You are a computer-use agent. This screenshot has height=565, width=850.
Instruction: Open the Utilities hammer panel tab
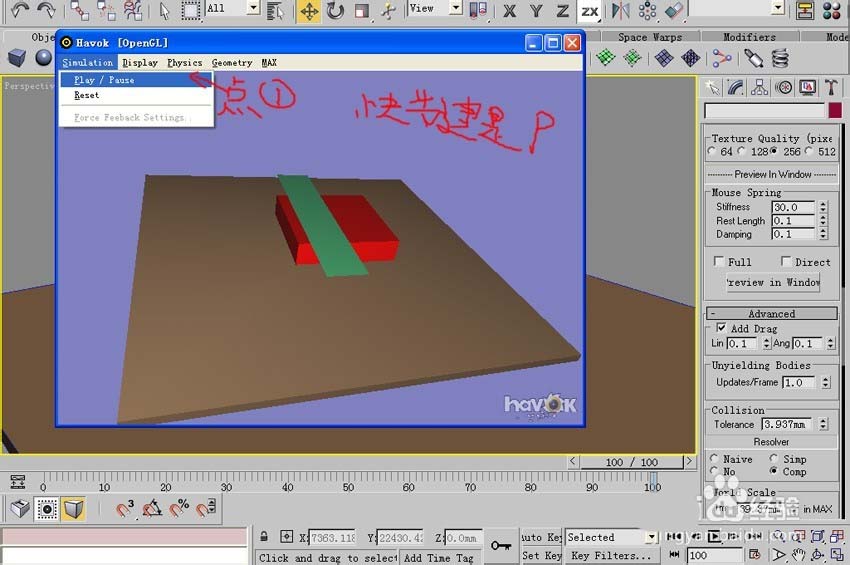(831, 88)
